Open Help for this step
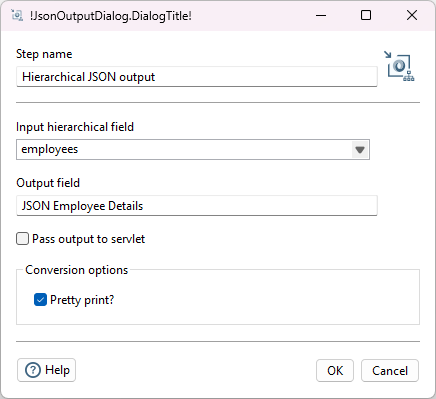The width and height of the screenshot is (436, 399). tap(47, 370)
